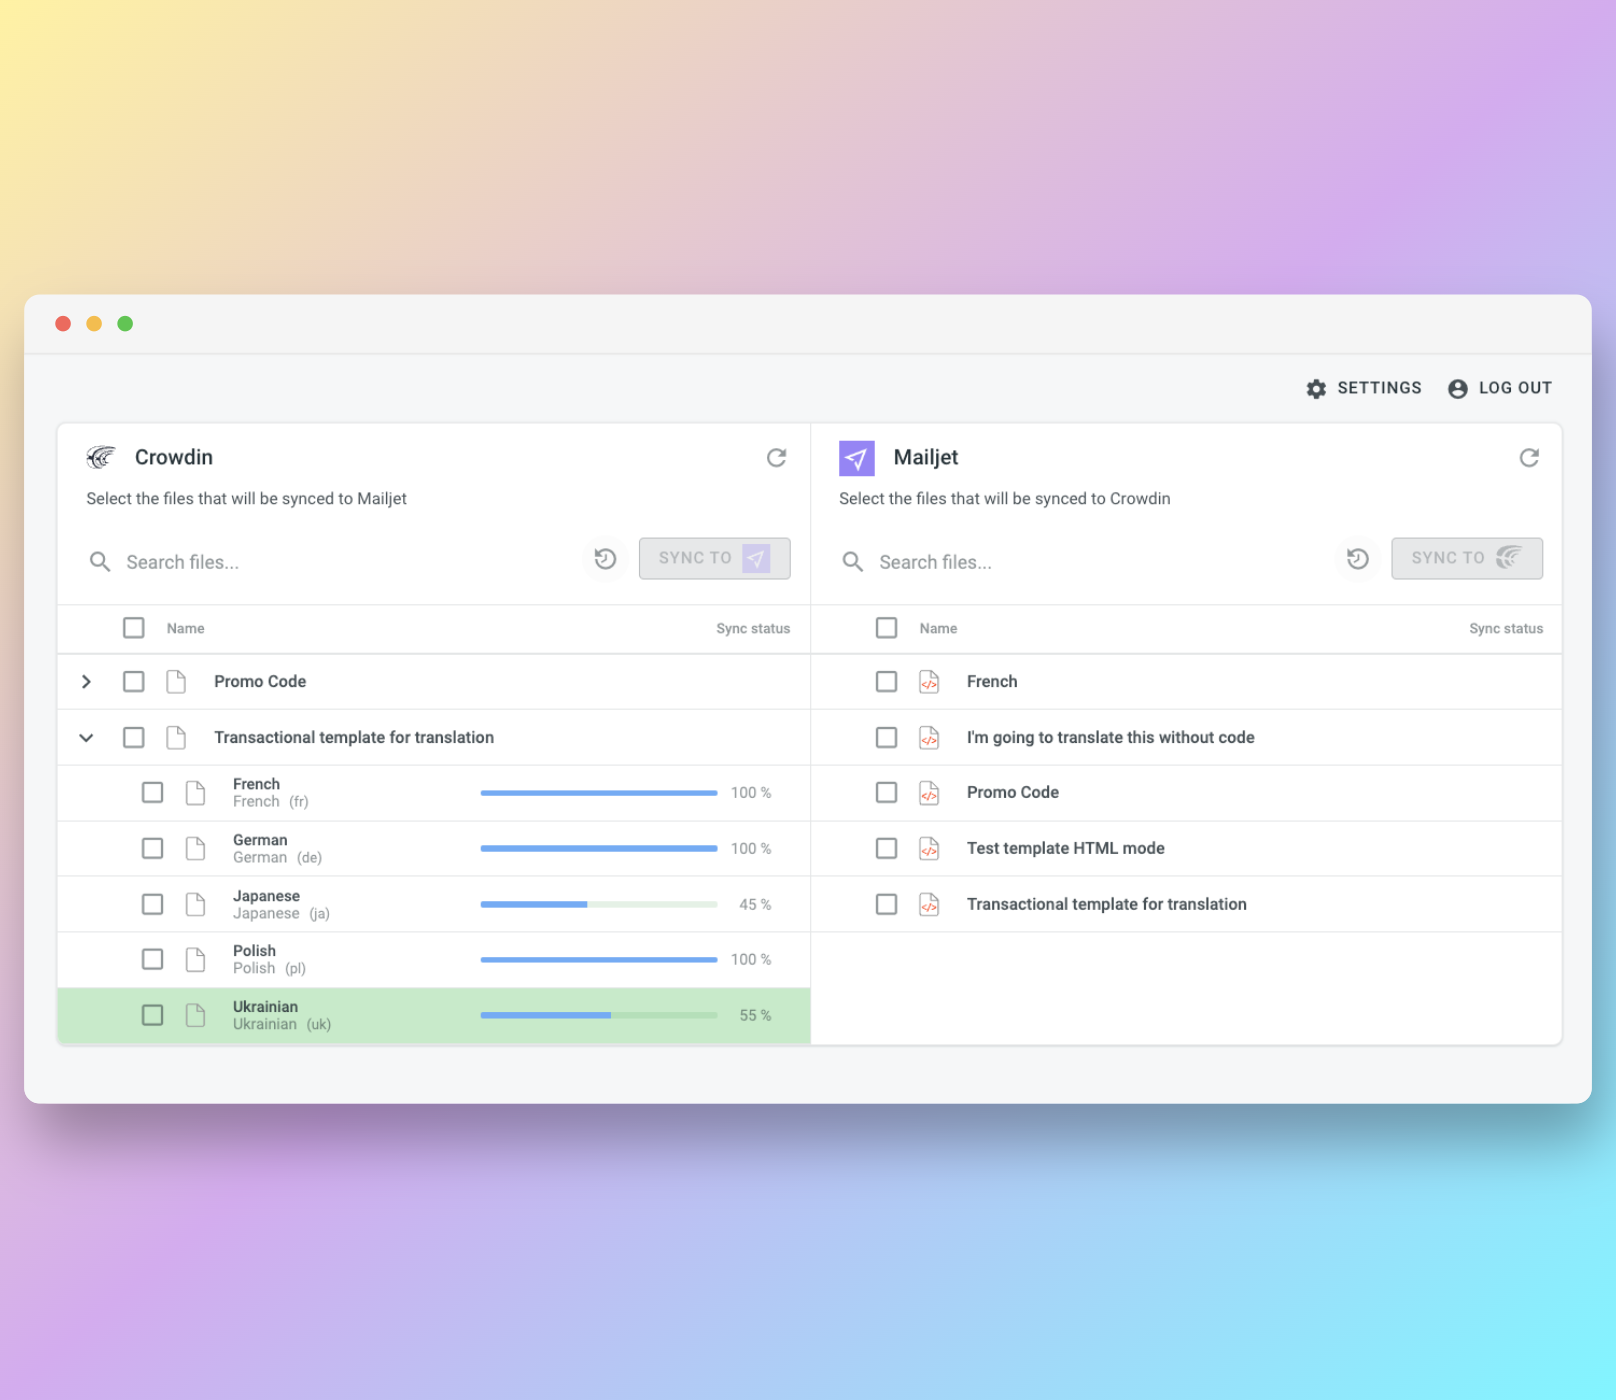Click Crowdin 'Sync status' column header
This screenshot has width=1616, height=1400.
[x=753, y=629]
